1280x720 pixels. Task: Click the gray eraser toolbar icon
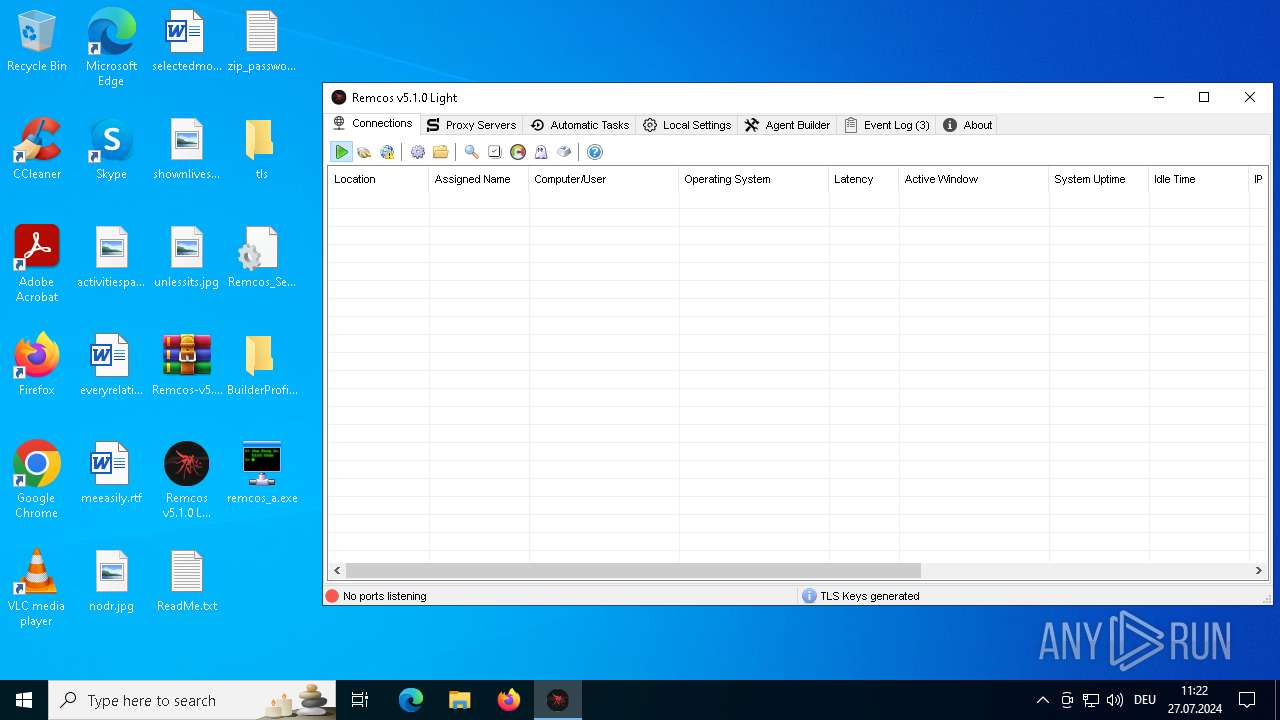pos(564,152)
